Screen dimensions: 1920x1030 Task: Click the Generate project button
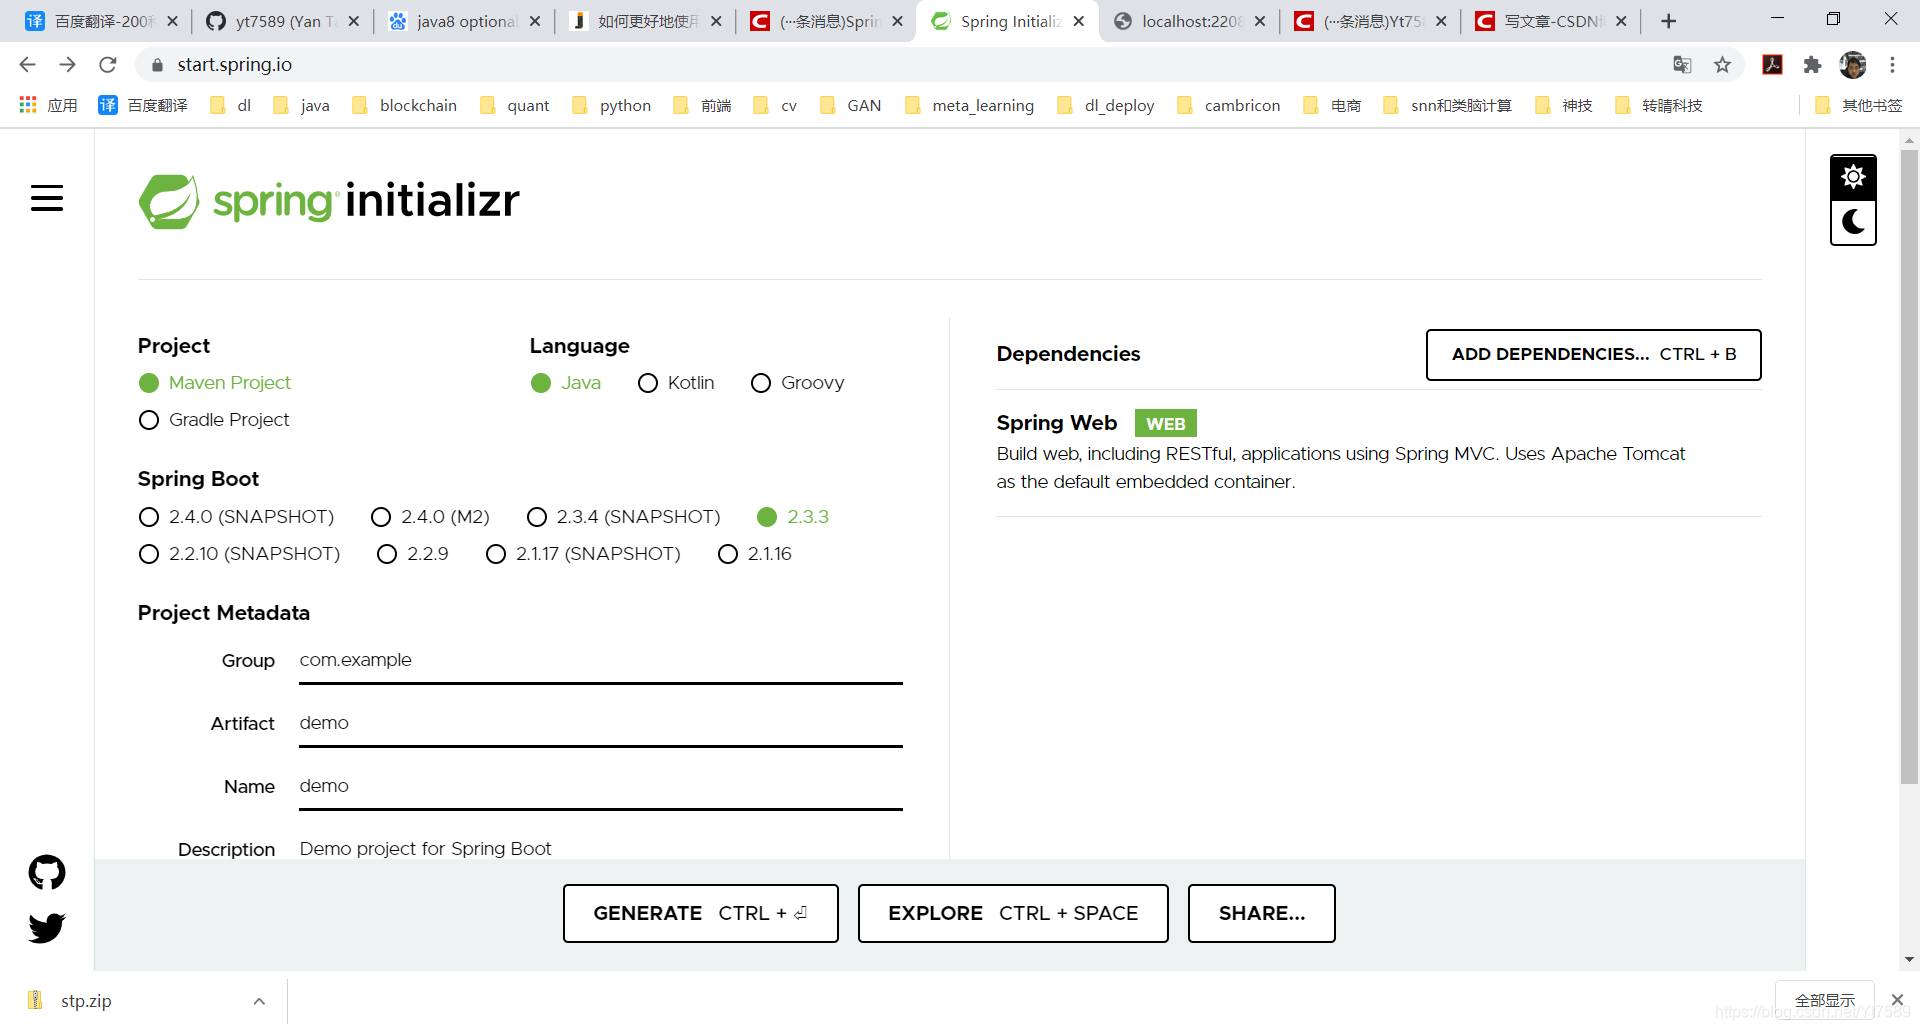click(700, 913)
